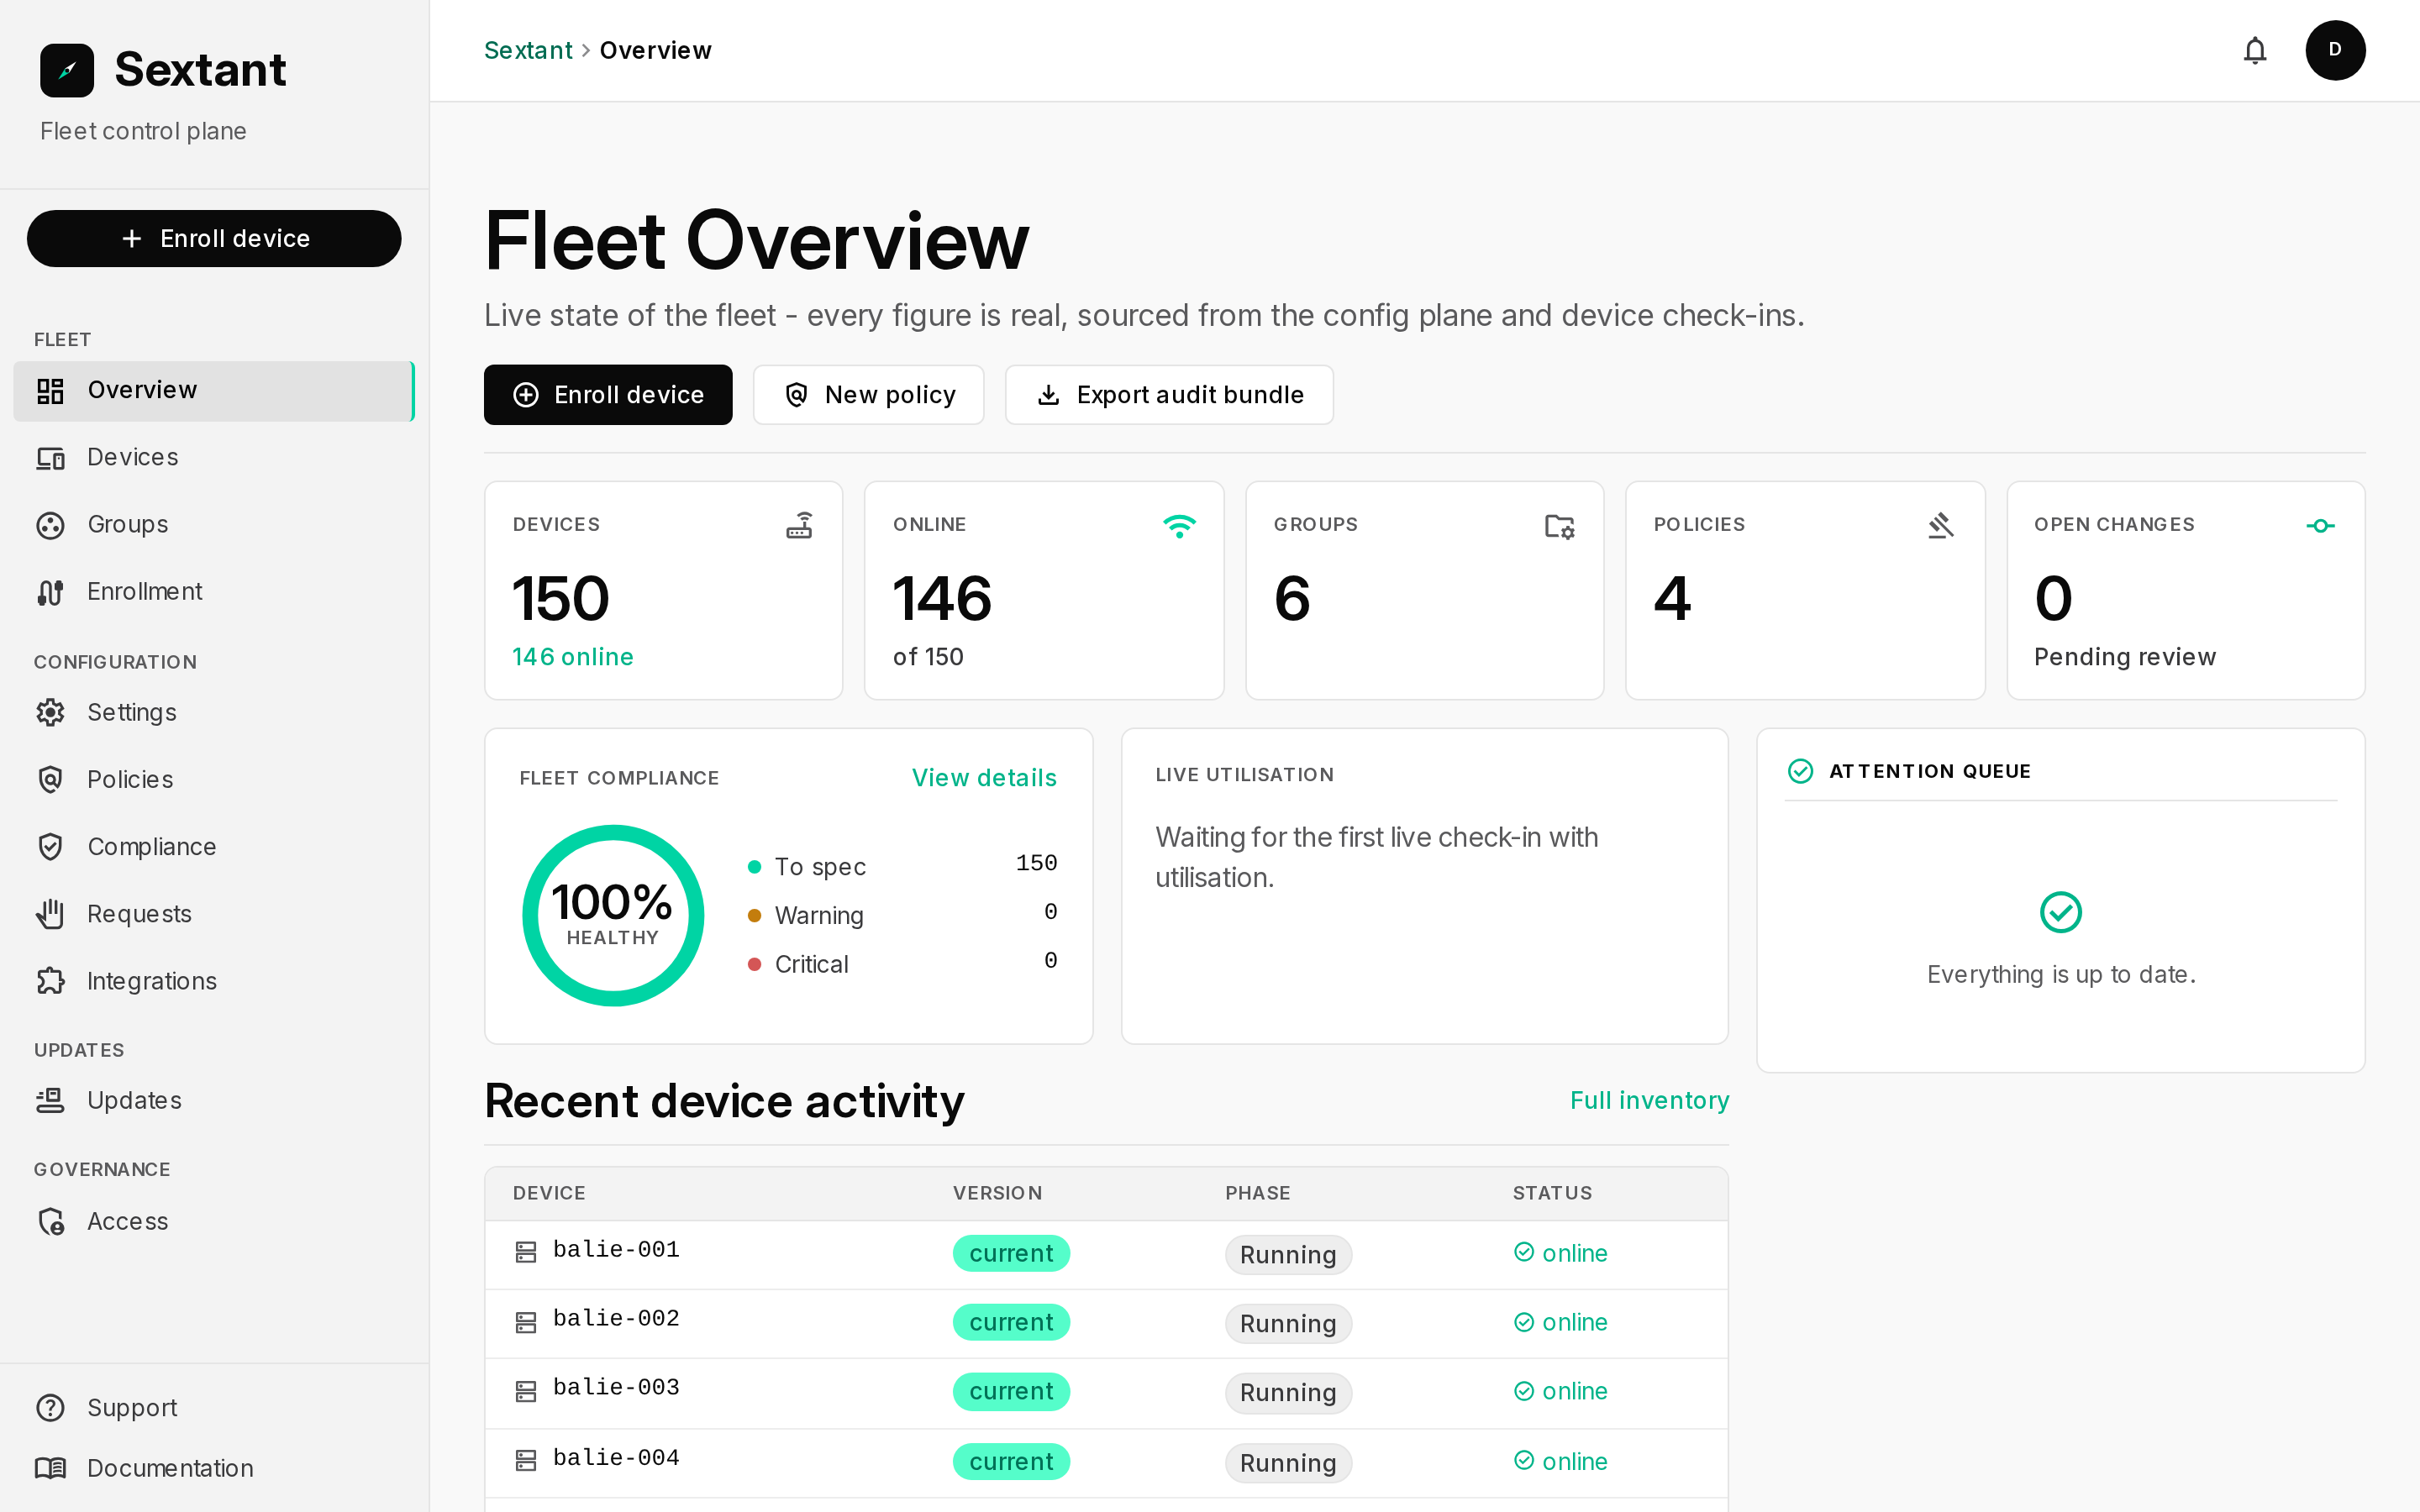
Task: Click the Overview grid icon in sidebar
Action: (x=50, y=390)
